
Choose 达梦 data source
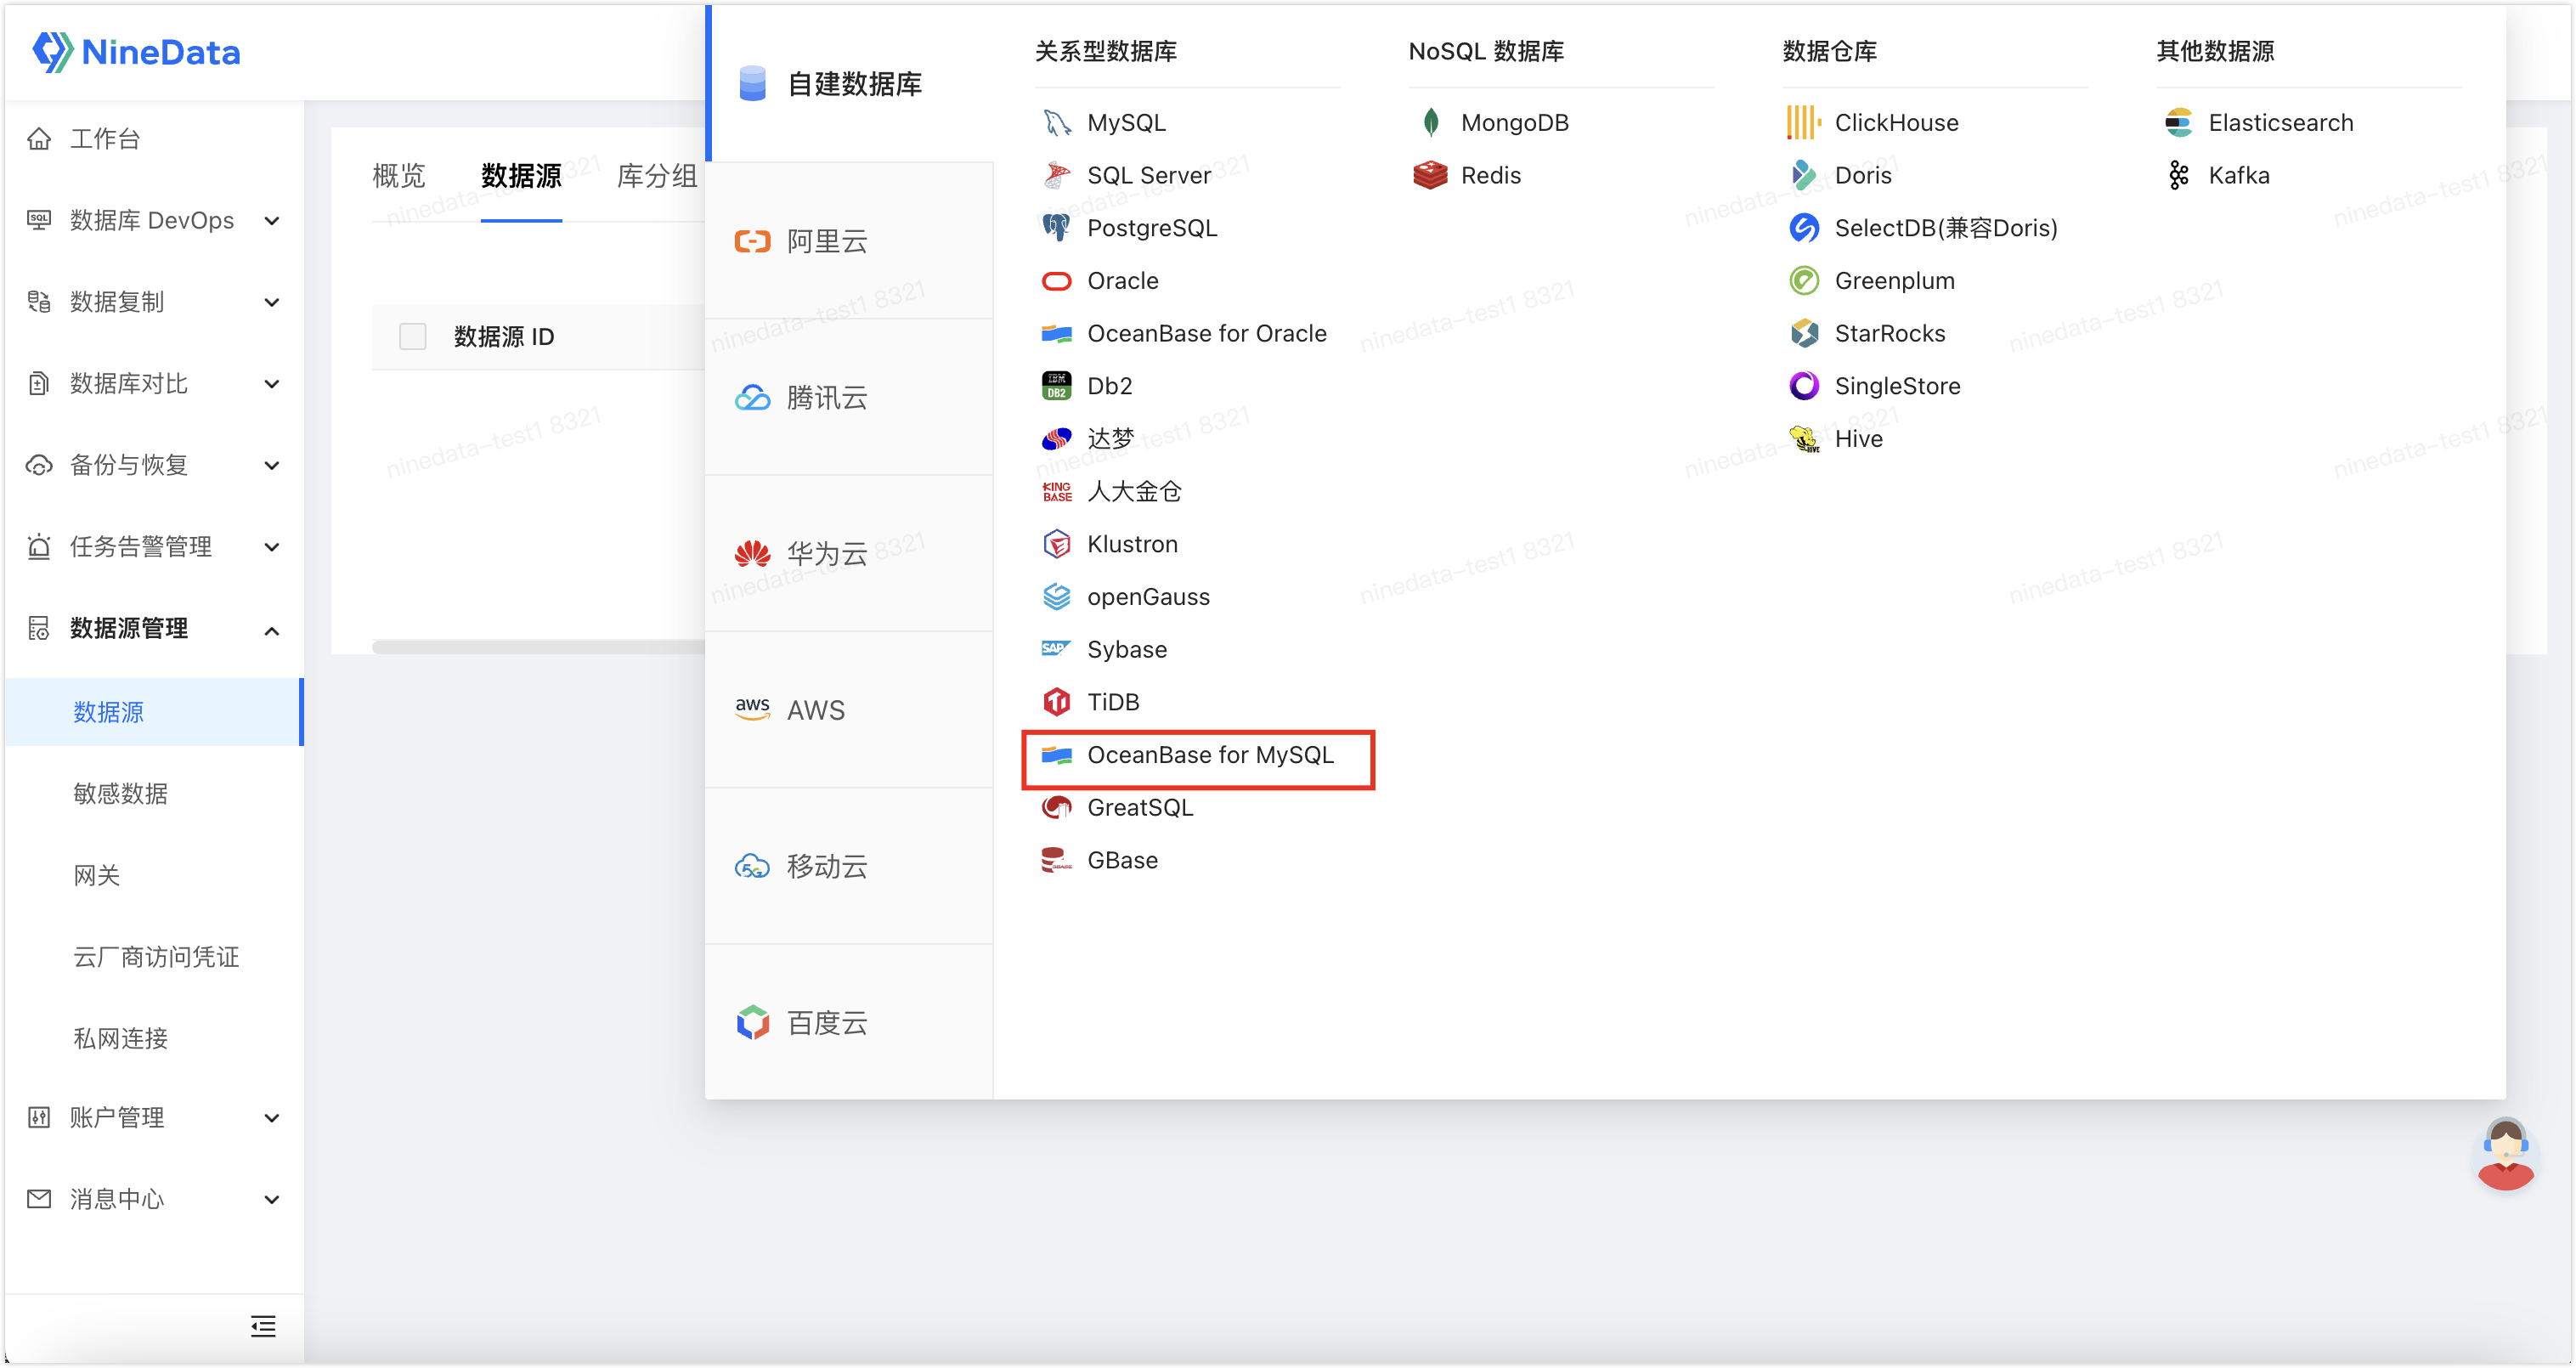1088,439
